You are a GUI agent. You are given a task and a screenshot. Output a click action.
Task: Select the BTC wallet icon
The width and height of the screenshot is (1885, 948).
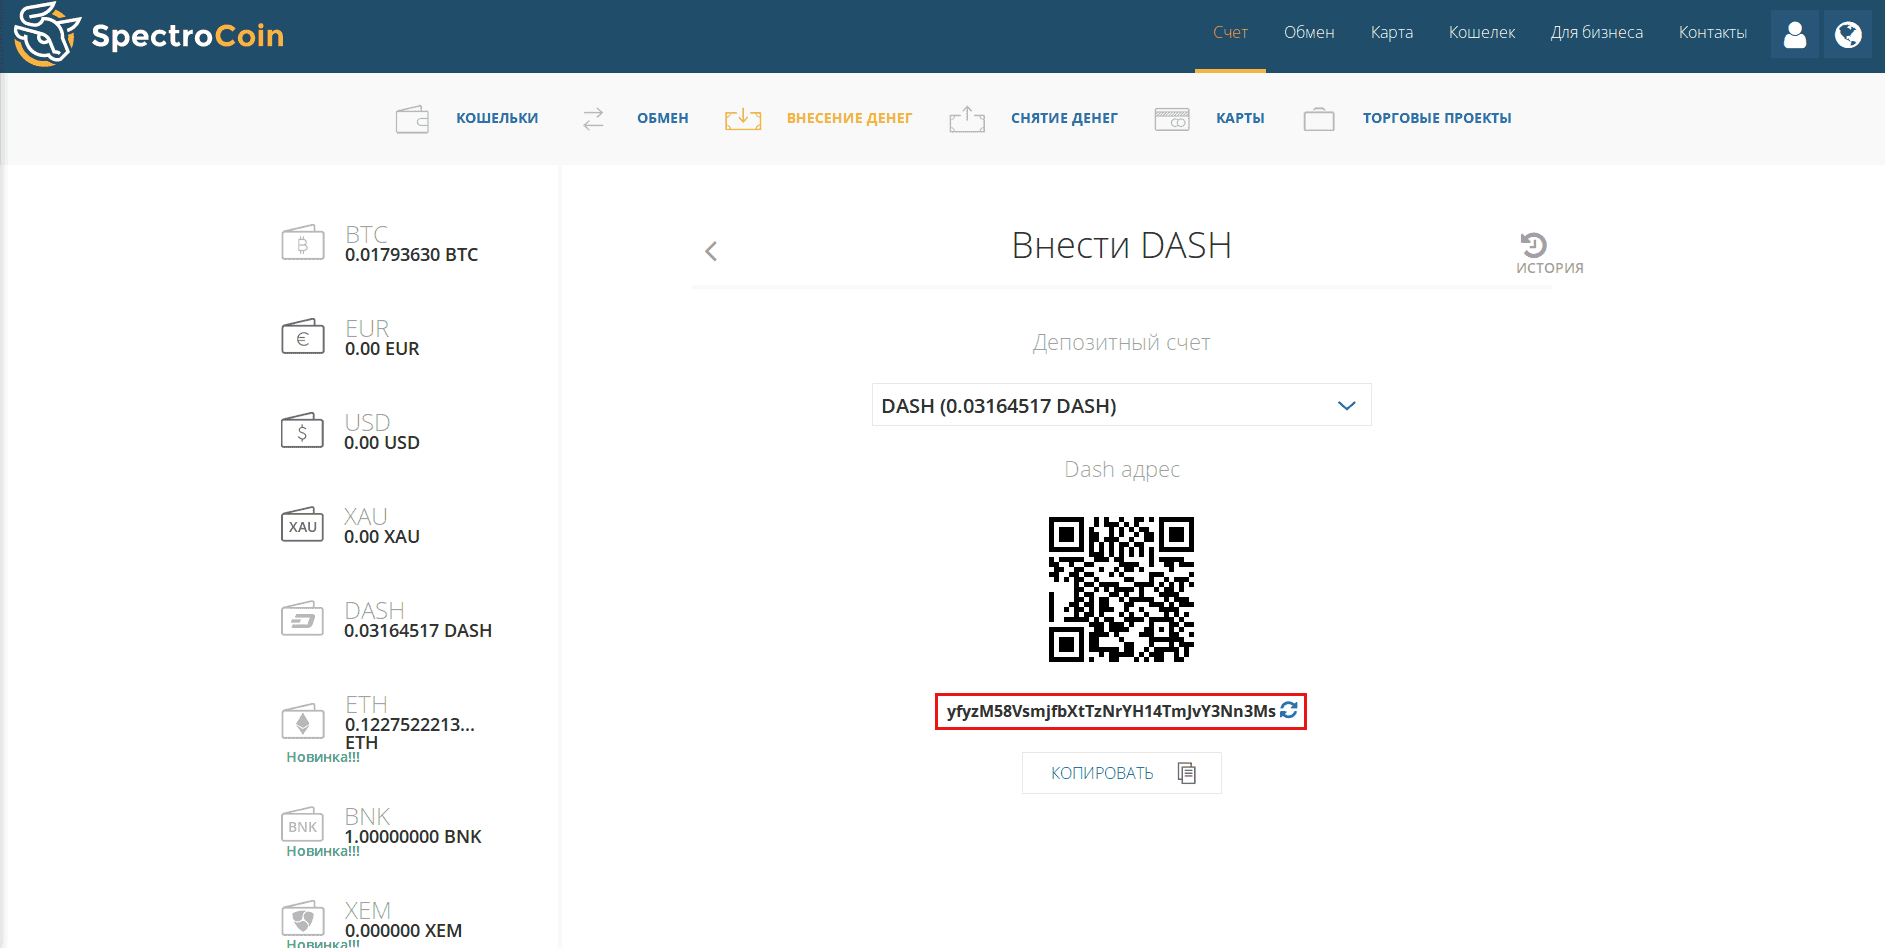(302, 243)
